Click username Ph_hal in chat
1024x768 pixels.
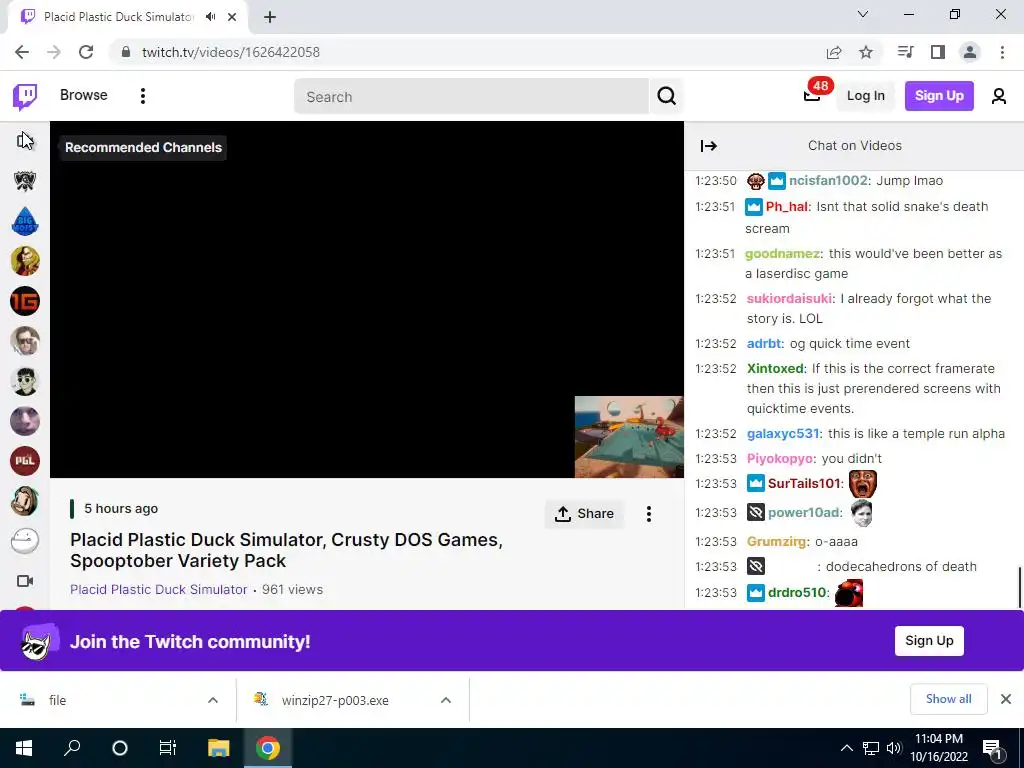click(x=786, y=207)
